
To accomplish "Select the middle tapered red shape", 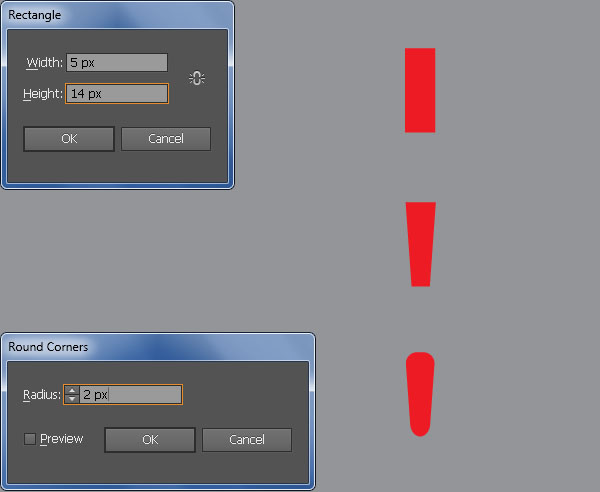I will click(421, 244).
